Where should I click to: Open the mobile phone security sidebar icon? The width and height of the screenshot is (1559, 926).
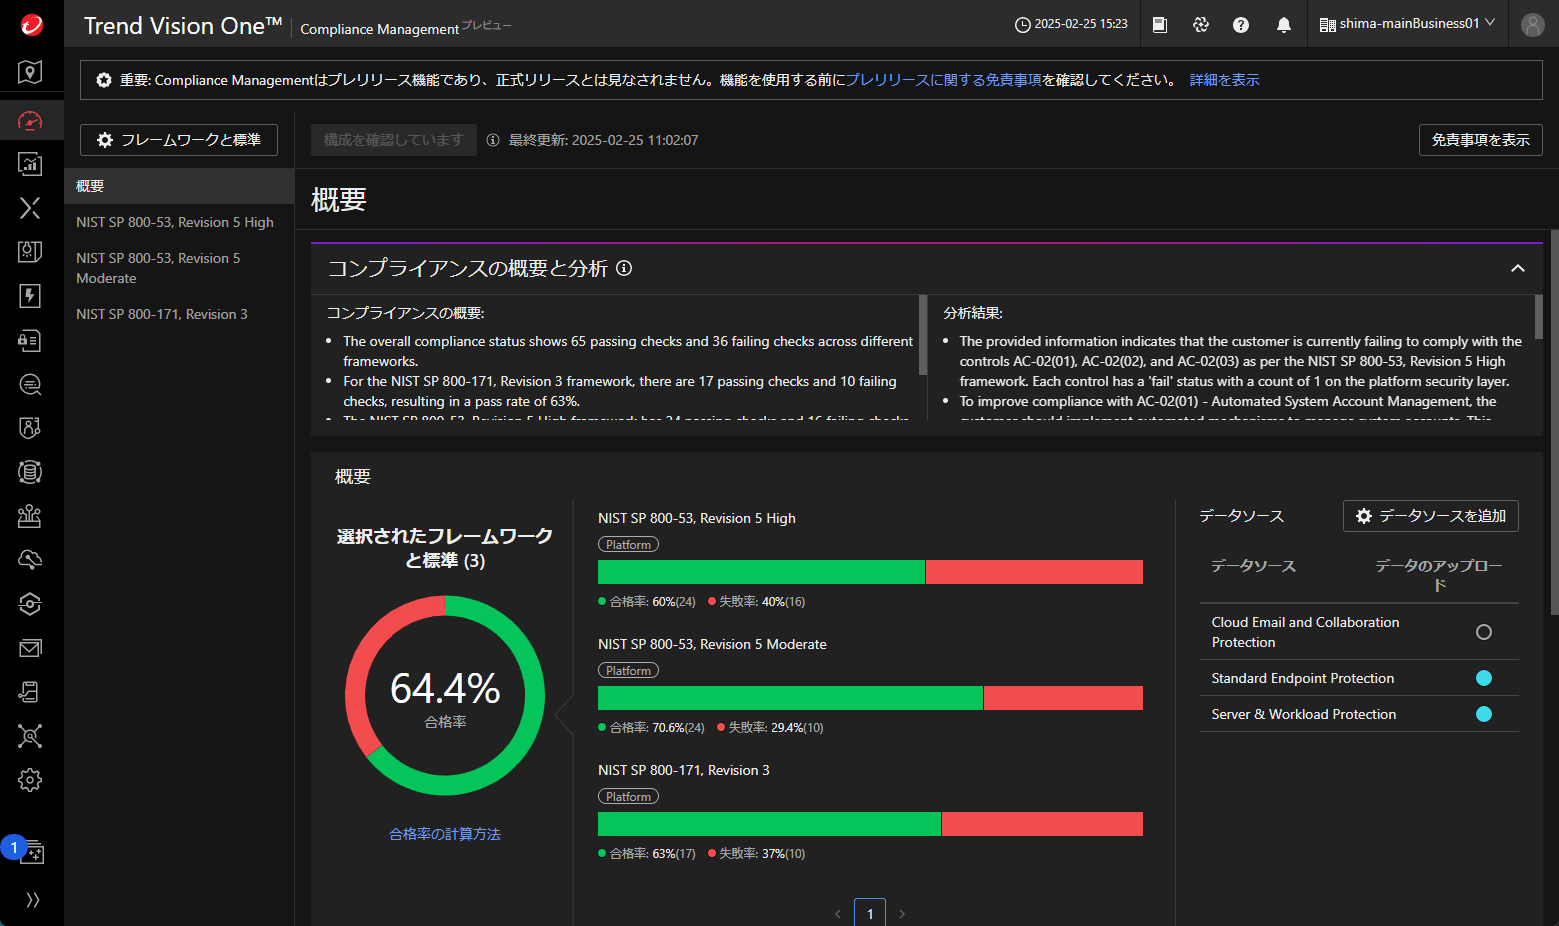[x=30, y=692]
